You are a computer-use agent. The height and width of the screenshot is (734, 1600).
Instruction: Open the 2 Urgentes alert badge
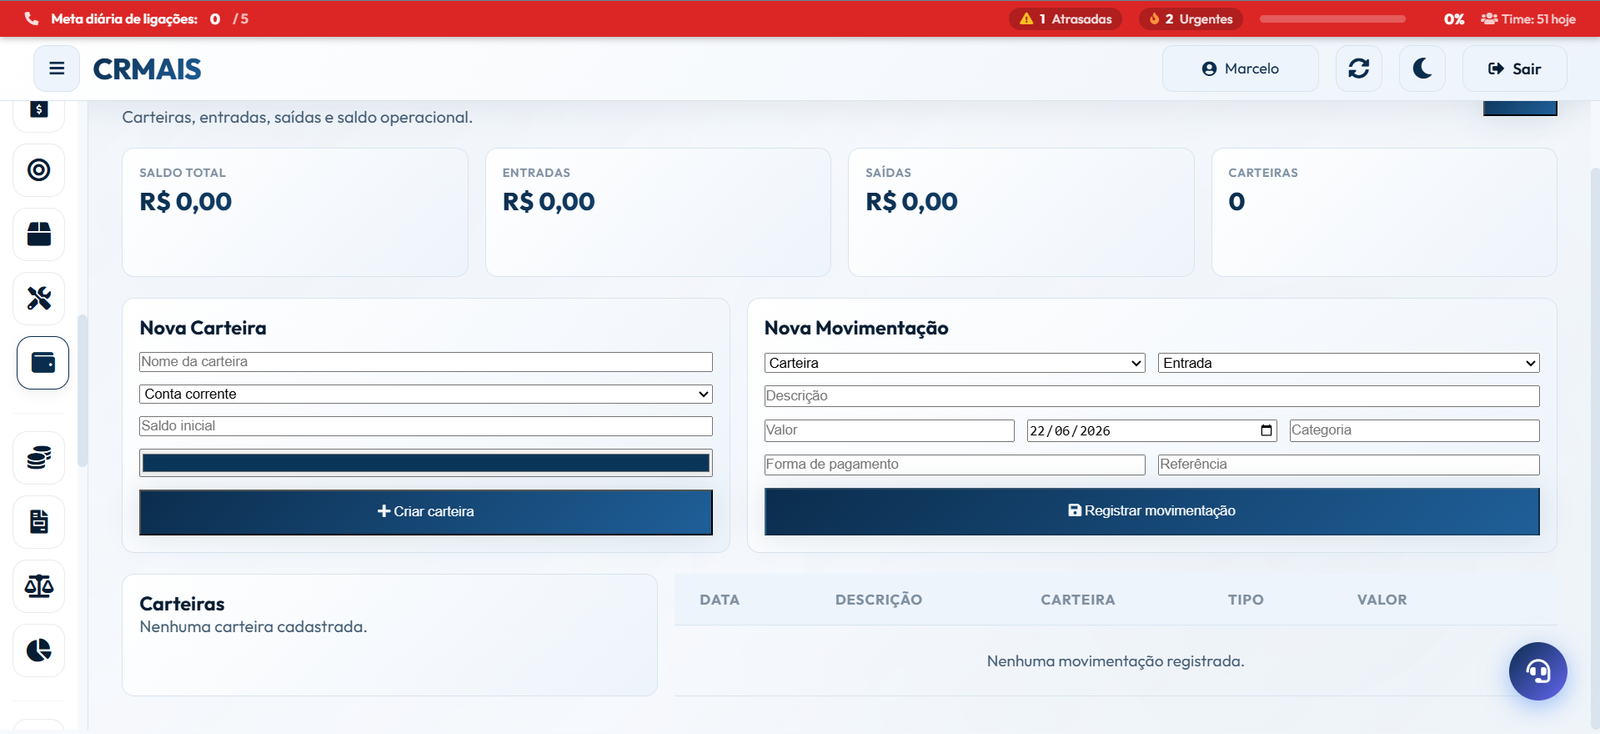(x=1191, y=19)
